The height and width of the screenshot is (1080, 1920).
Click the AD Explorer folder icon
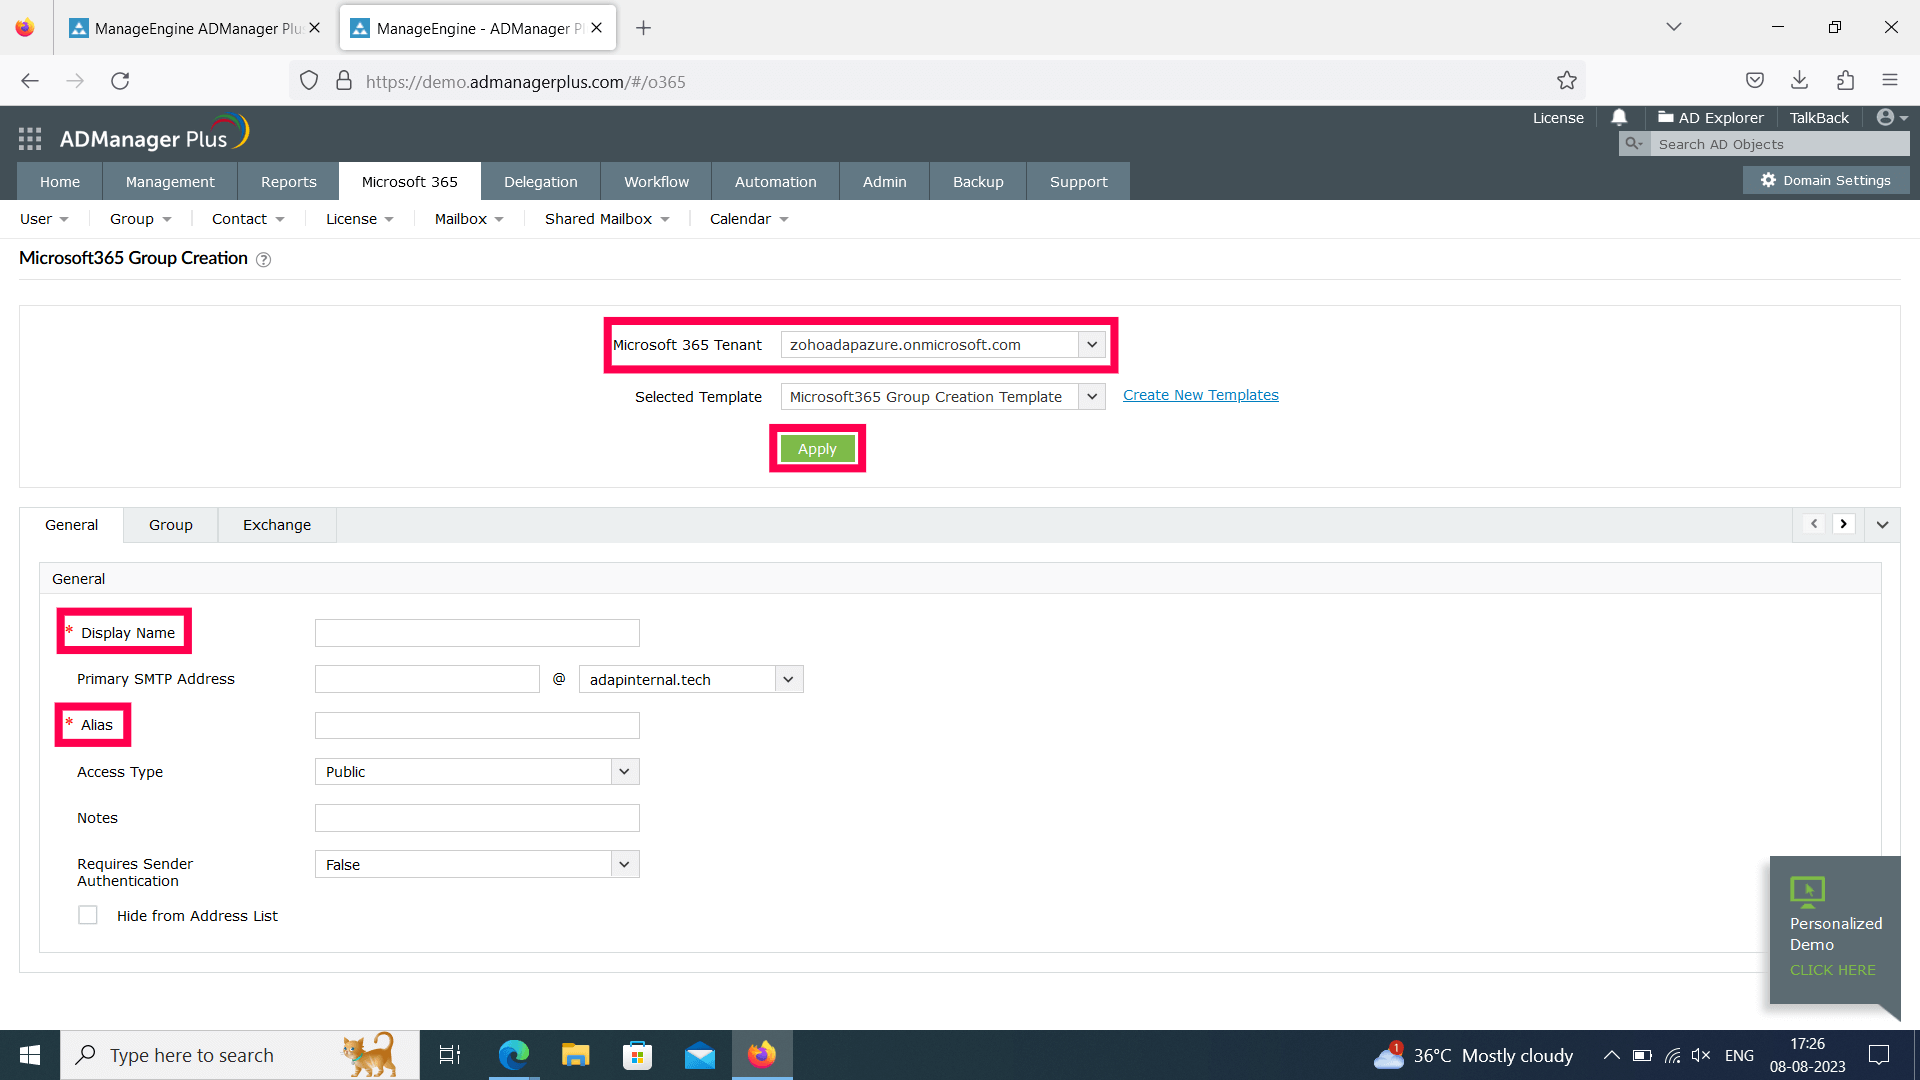point(1665,117)
